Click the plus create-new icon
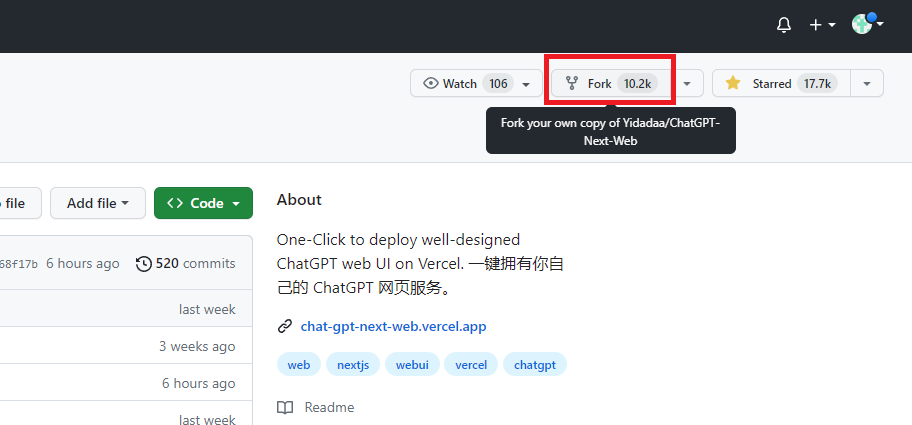This screenshot has width=912, height=425. pyautogui.click(x=822, y=25)
